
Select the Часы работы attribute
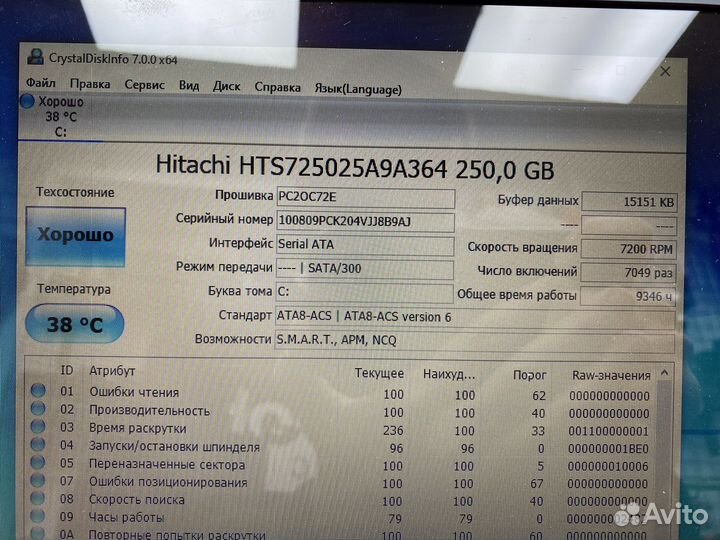[x=340, y=518]
